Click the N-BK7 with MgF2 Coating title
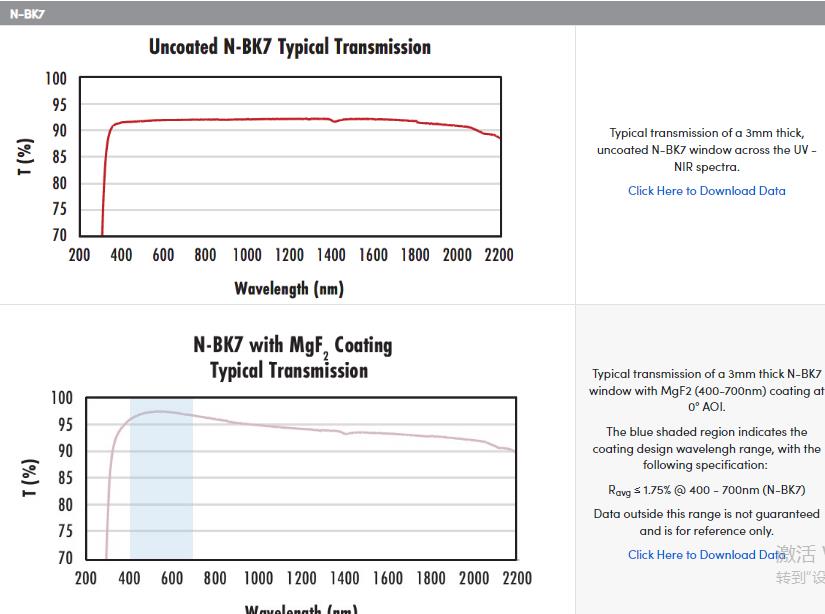 (x=292, y=357)
